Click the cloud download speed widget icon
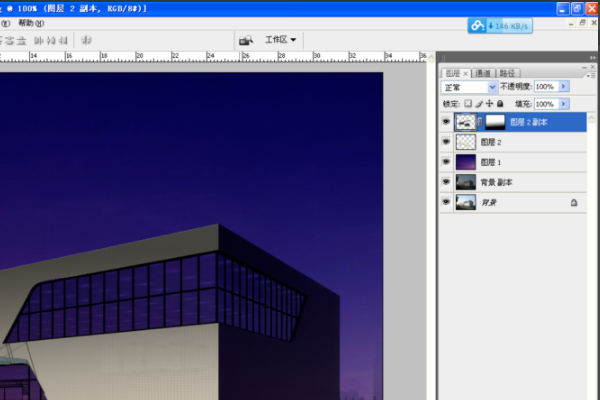Image resolution: width=600 pixels, height=400 pixels. tap(478, 26)
